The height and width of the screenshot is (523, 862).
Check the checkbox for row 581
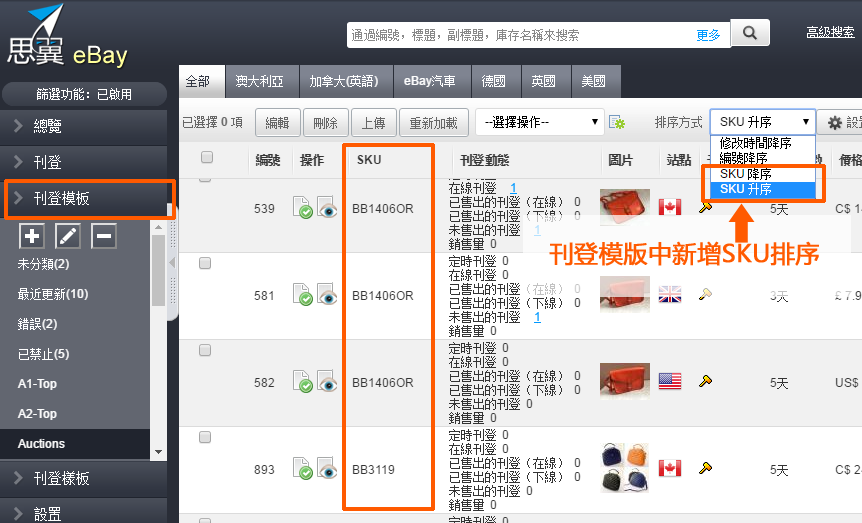(205, 263)
